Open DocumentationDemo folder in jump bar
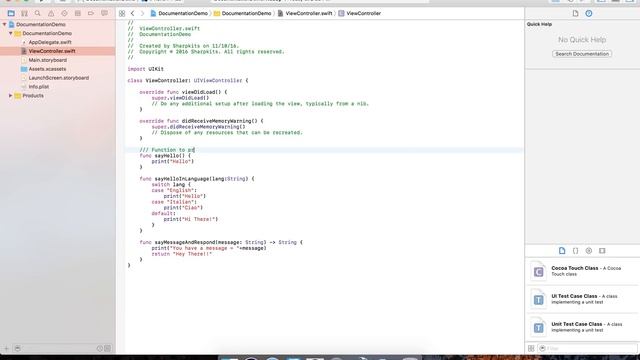The height and width of the screenshot is (360, 640). (x=242, y=13)
